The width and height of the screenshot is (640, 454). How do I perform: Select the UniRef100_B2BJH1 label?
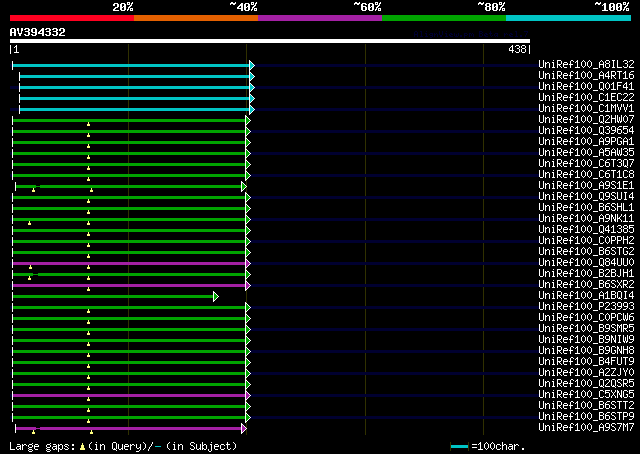(586, 274)
